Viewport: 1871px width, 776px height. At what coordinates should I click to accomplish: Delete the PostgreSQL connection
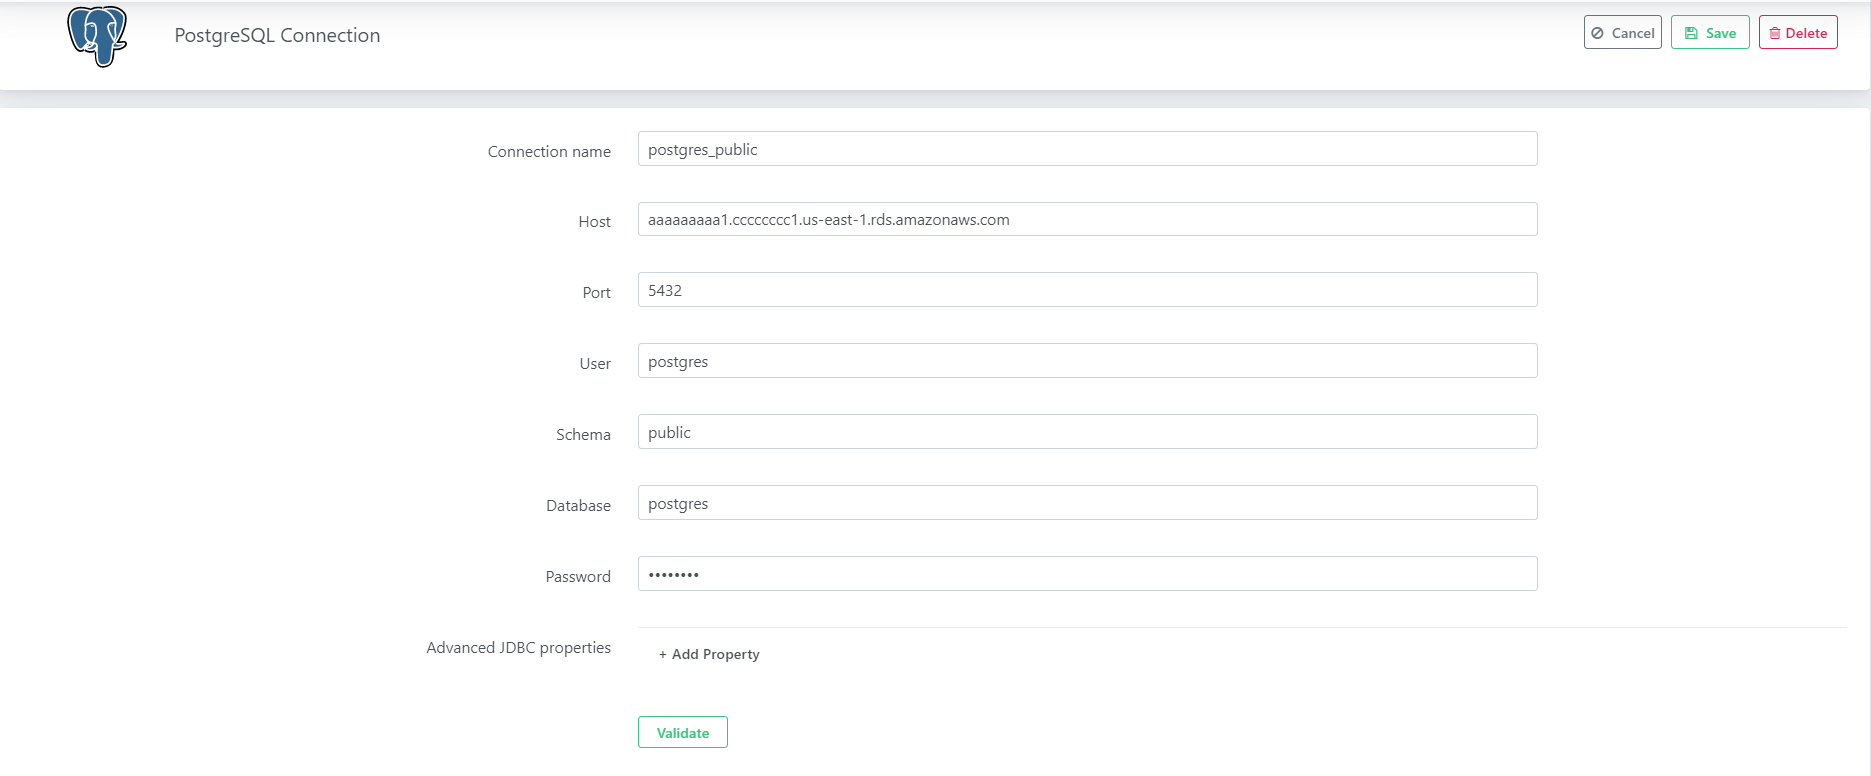coord(1797,33)
